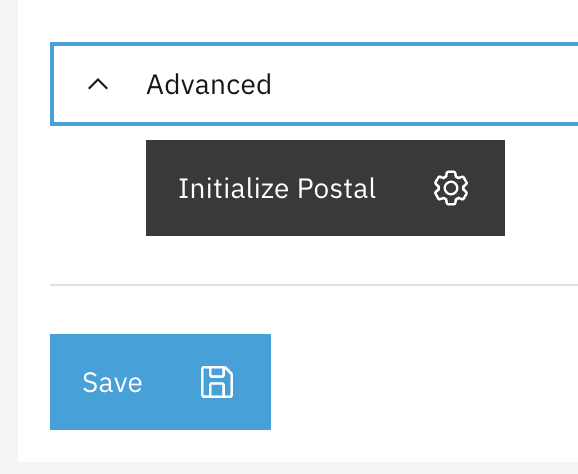Click the white save glyph next to Save

(x=217, y=382)
